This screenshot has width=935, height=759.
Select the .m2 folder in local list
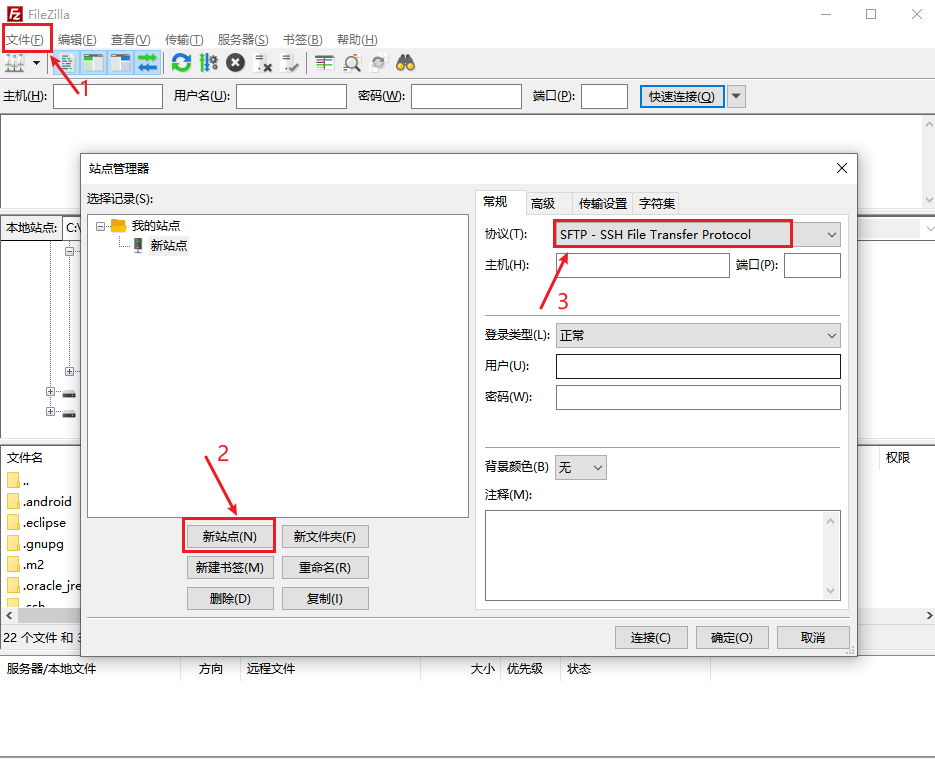[27, 565]
